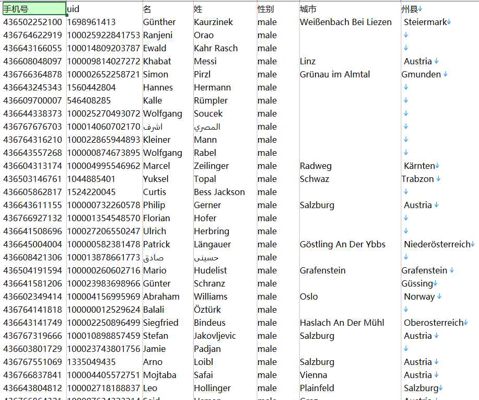Select the 州县 column header cell

(440, 9)
